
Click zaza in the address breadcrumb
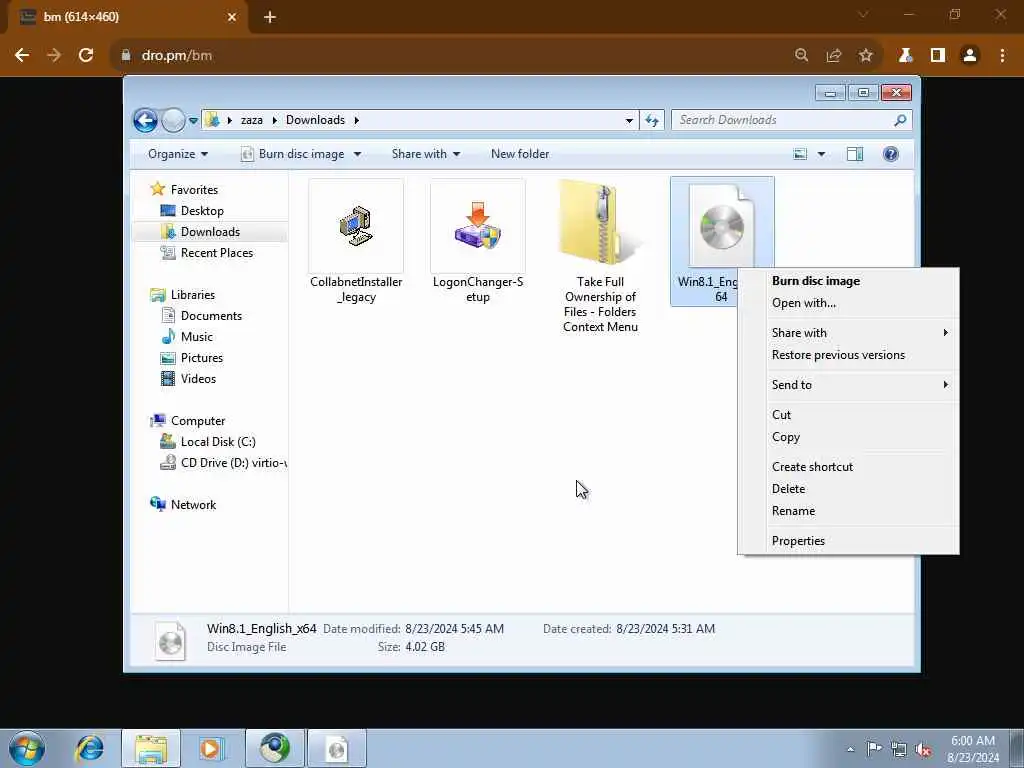251,120
